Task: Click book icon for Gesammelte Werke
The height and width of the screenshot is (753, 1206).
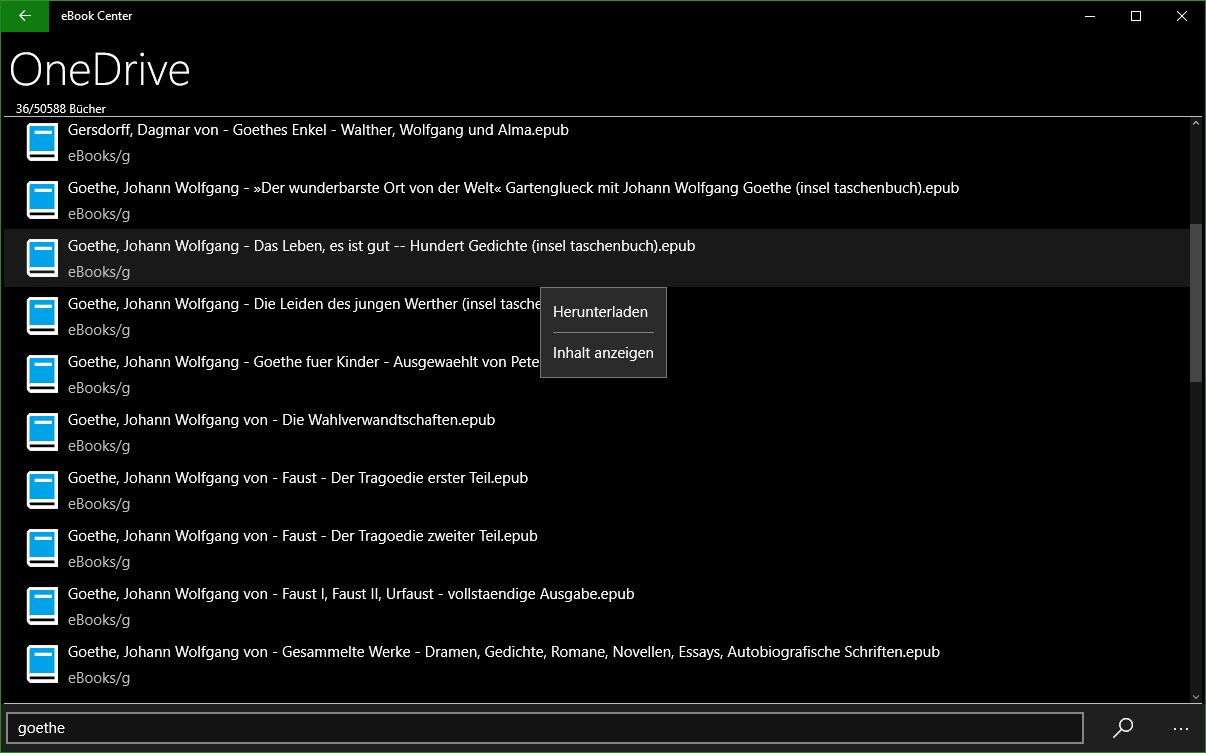Action: 42,664
